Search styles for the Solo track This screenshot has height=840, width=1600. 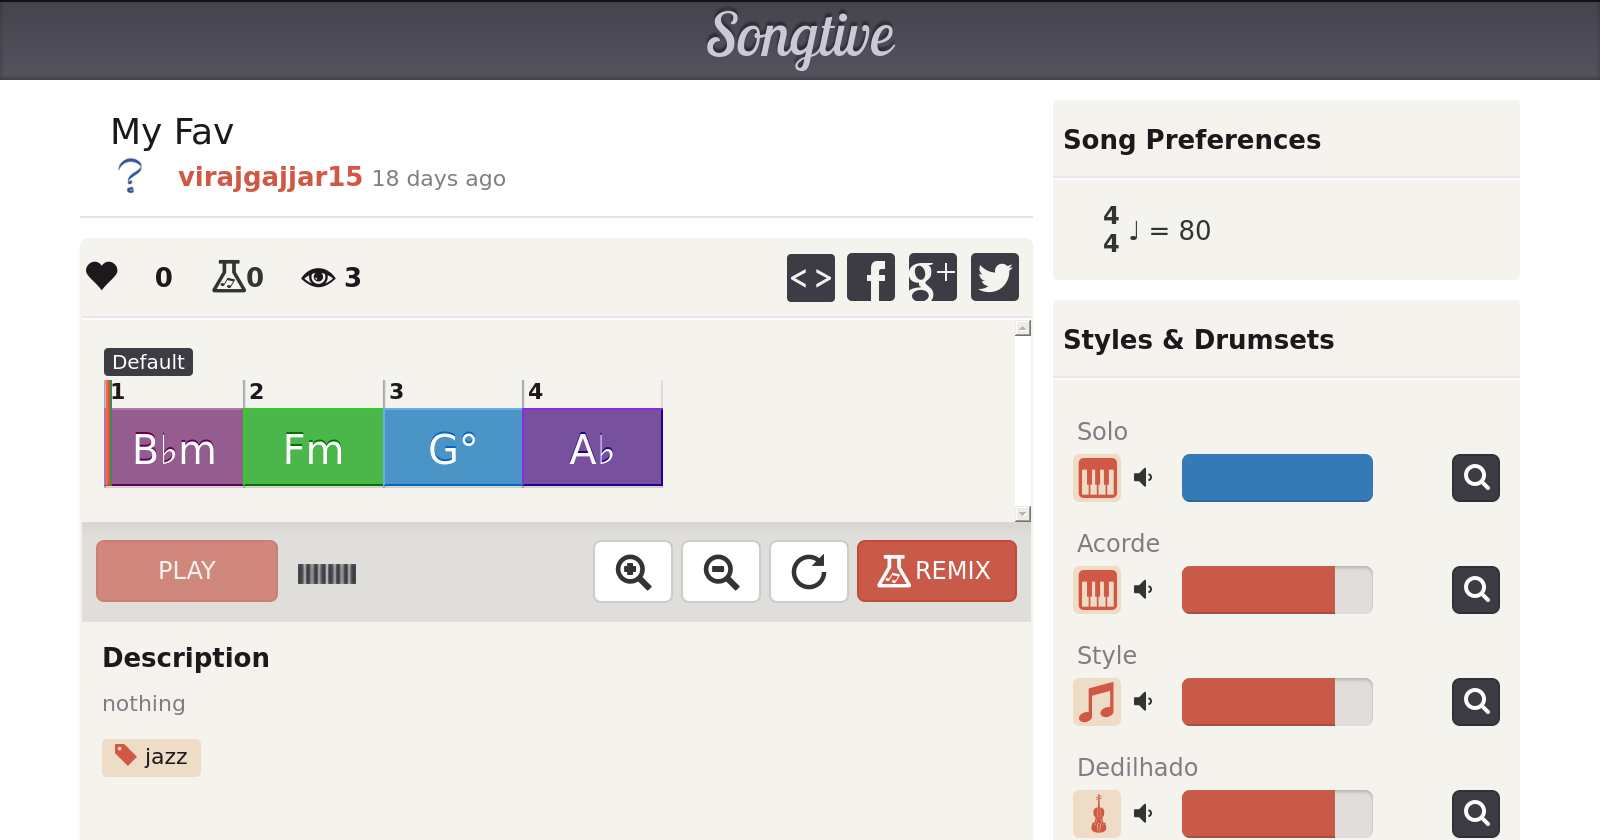click(1476, 478)
